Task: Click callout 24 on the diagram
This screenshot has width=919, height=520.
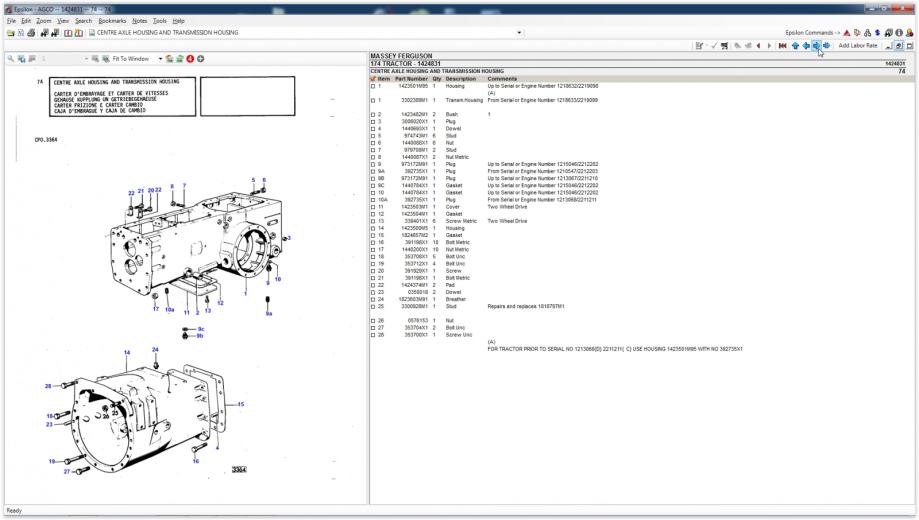Action: click(x=155, y=349)
